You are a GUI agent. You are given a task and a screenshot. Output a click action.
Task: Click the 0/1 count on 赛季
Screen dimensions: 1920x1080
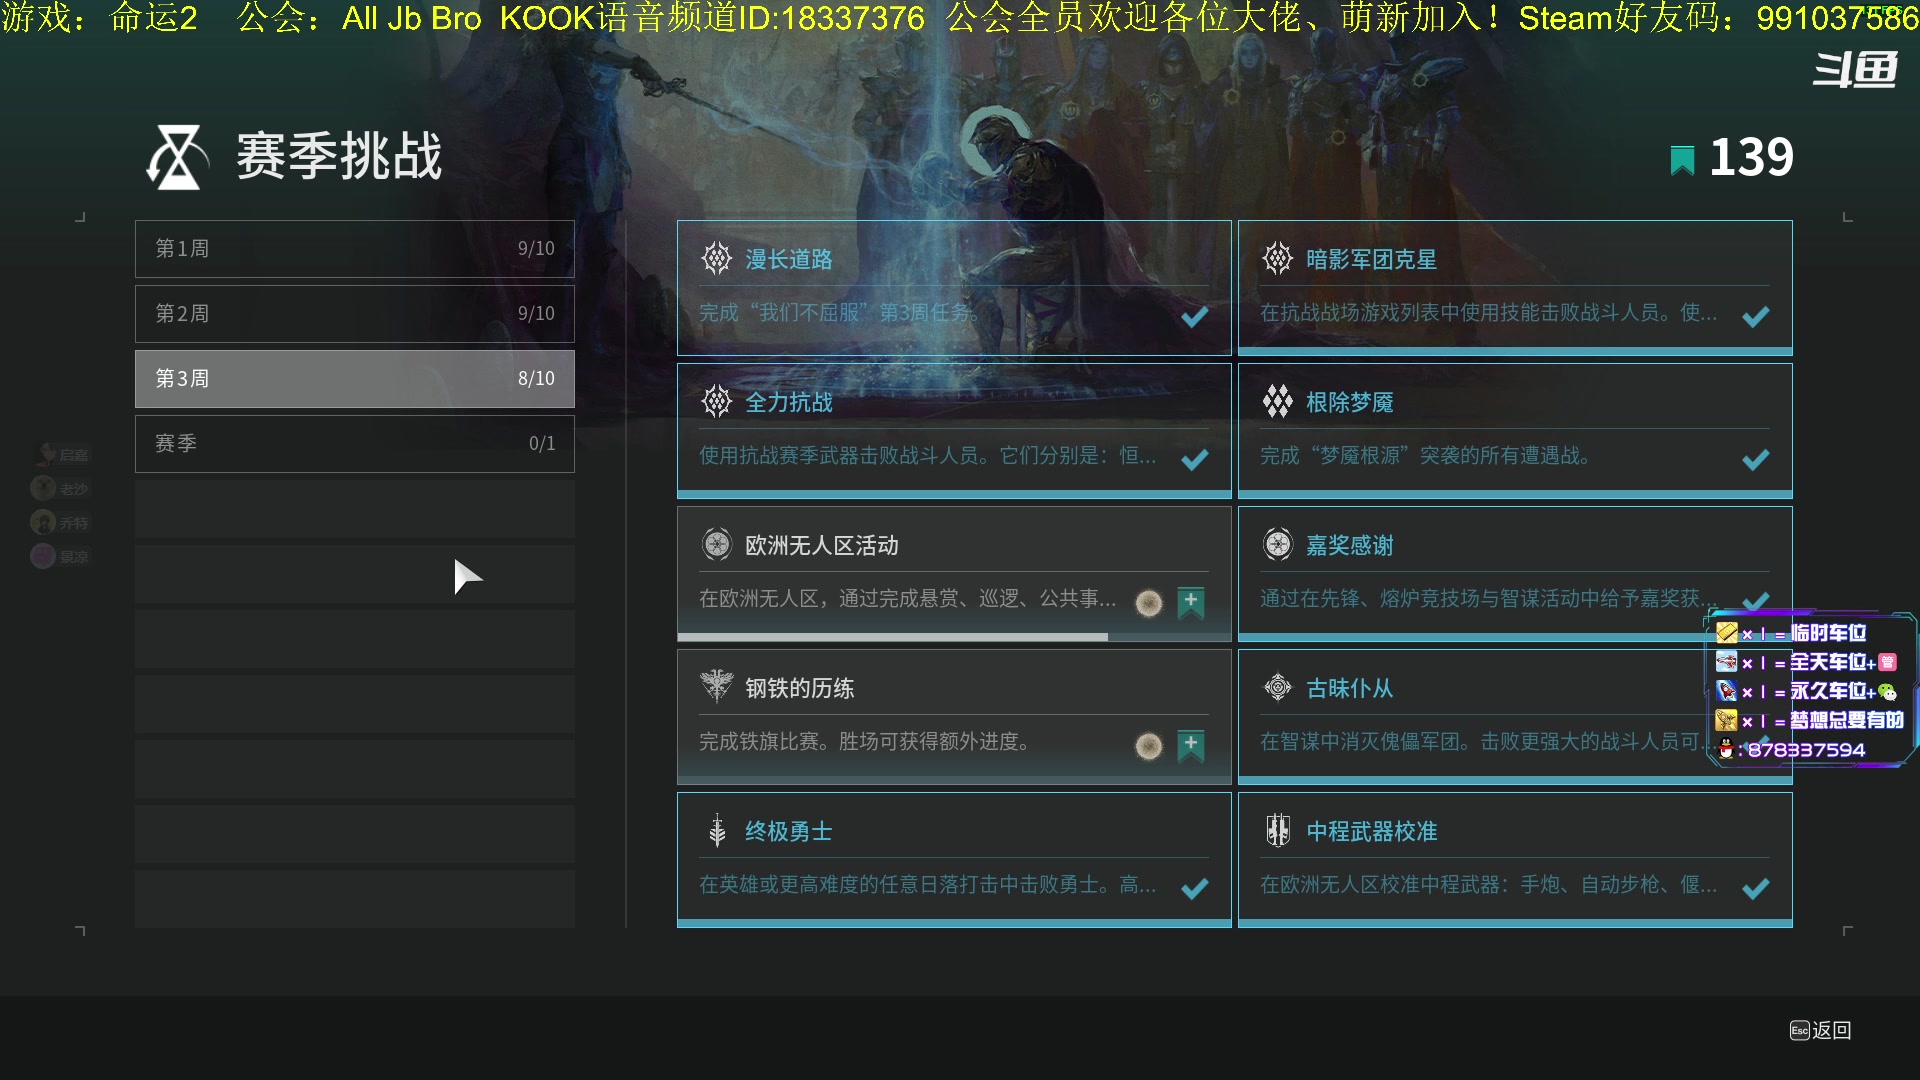pyautogui.click(x=542, y=444)
